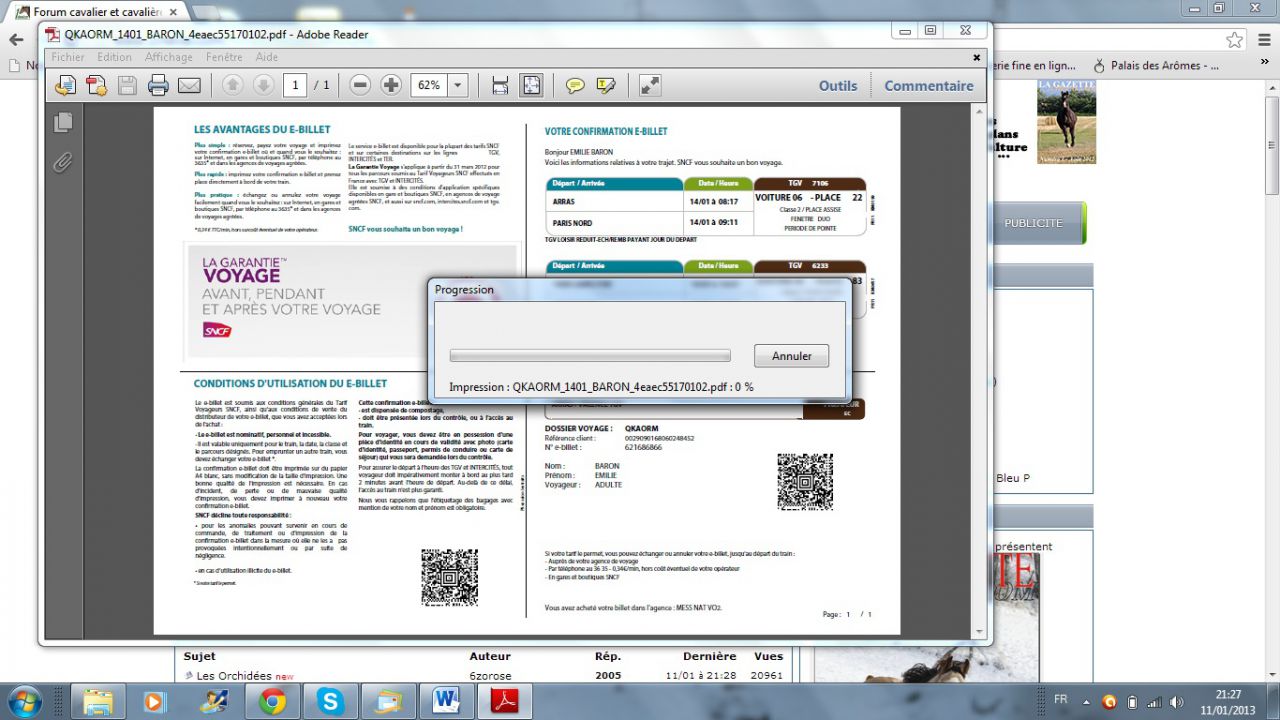Image resolution: width=1280 pixels, height=720 pixels.
Task: Open the Affichage menu
Action: (169, 57)
